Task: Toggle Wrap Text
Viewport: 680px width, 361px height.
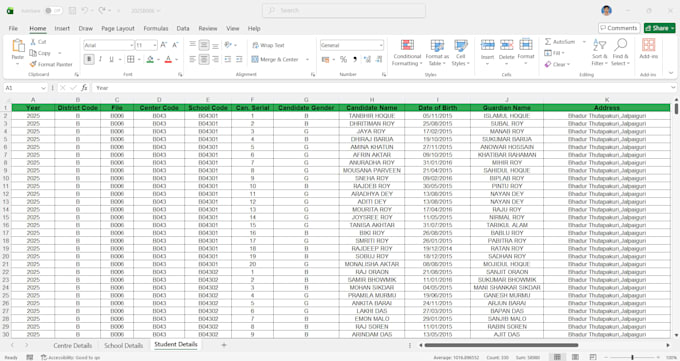Action: (268, 45)
